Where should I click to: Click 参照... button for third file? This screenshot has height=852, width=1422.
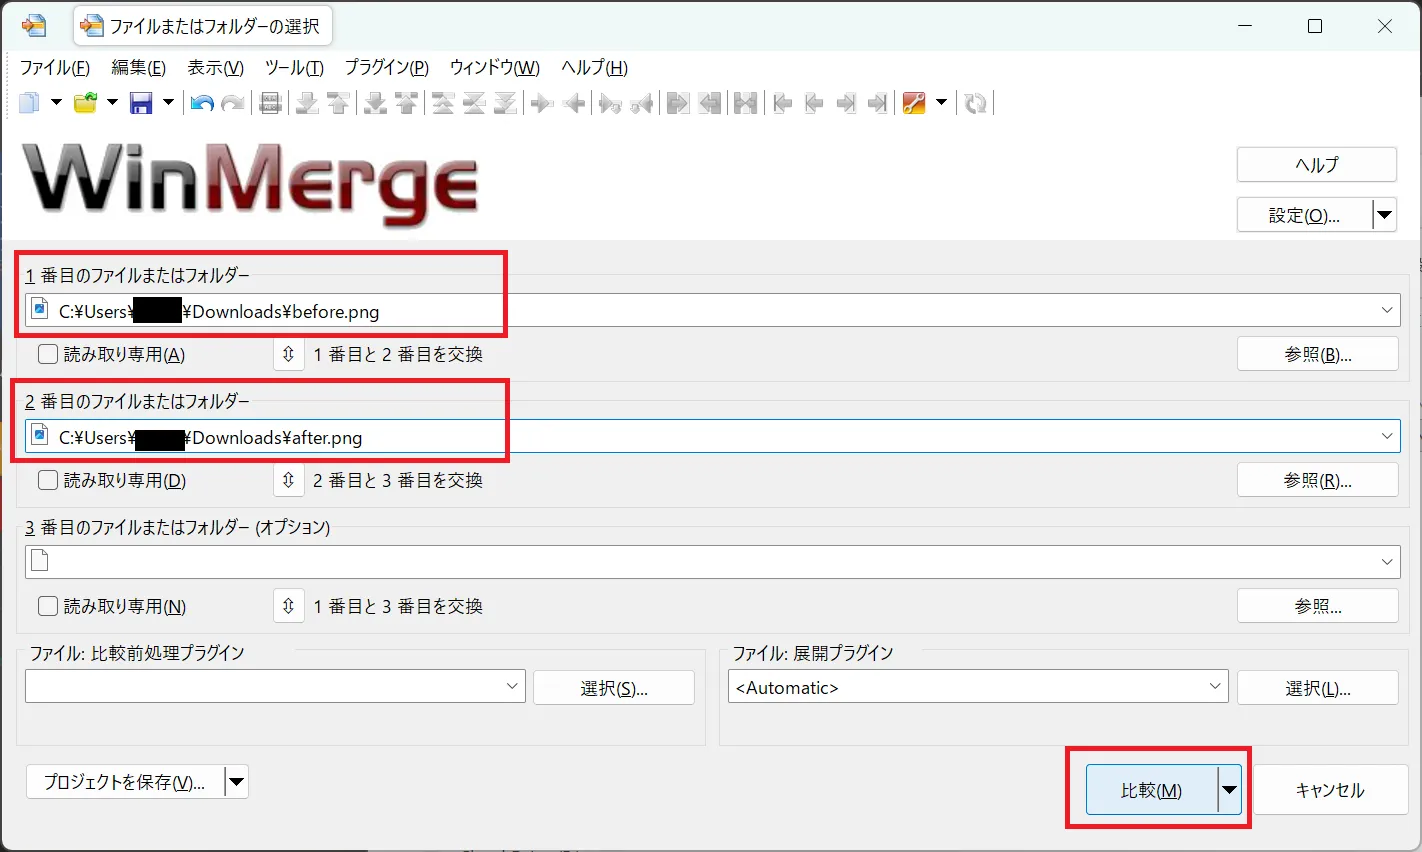click(x=1318, y=606)
